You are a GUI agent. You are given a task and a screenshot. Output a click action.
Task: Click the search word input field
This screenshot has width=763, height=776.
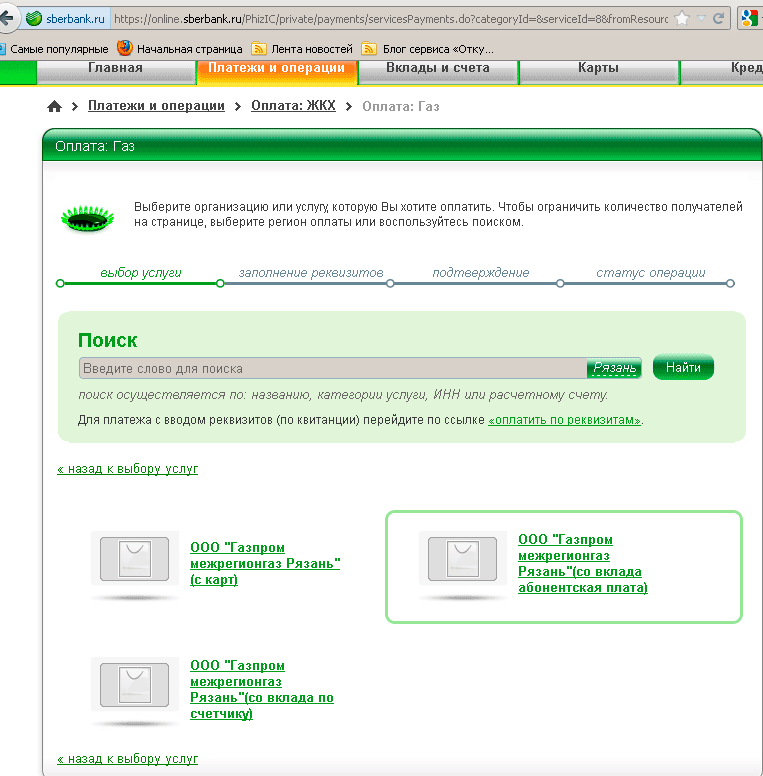pos(330,368)
